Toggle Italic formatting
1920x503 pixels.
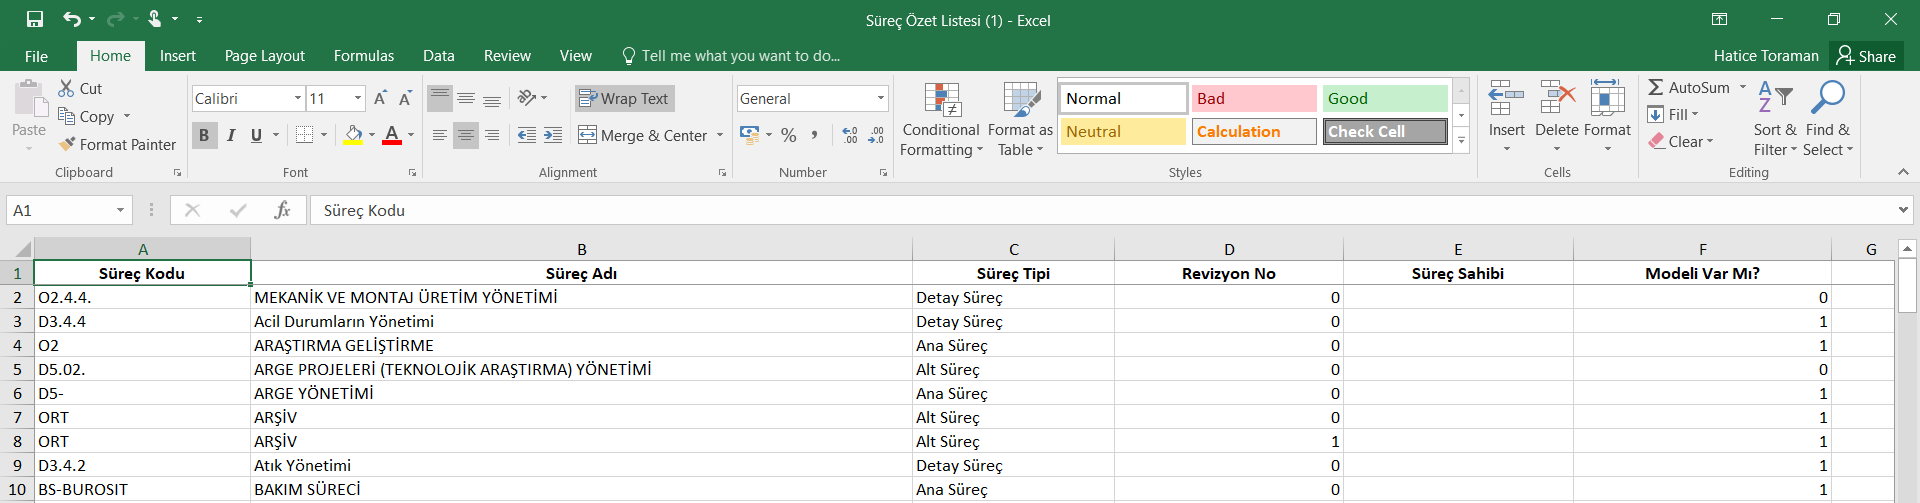click(231, 135)
